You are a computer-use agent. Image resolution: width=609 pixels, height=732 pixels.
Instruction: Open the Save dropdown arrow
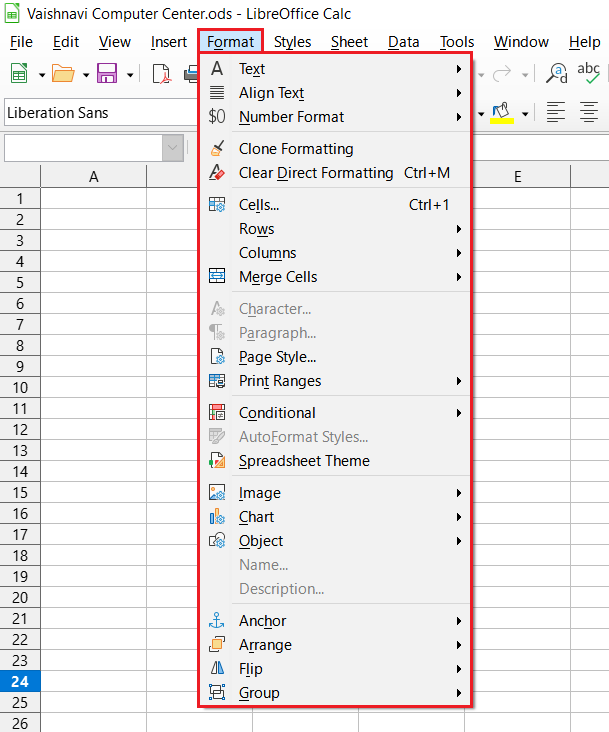click(130, 75)
